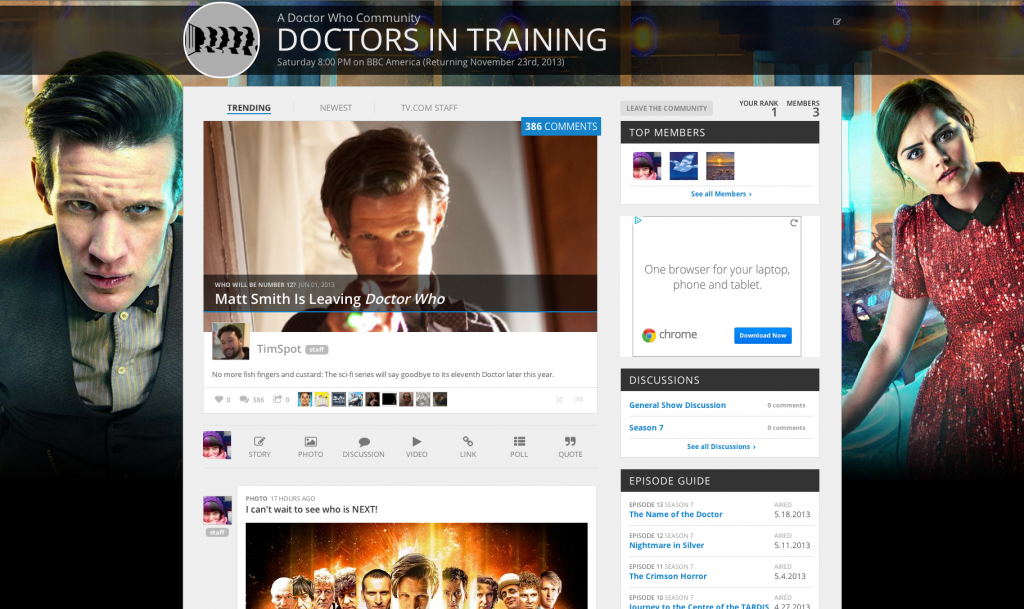
Task: Create a Poll post
Action: (x=519, y=446)
